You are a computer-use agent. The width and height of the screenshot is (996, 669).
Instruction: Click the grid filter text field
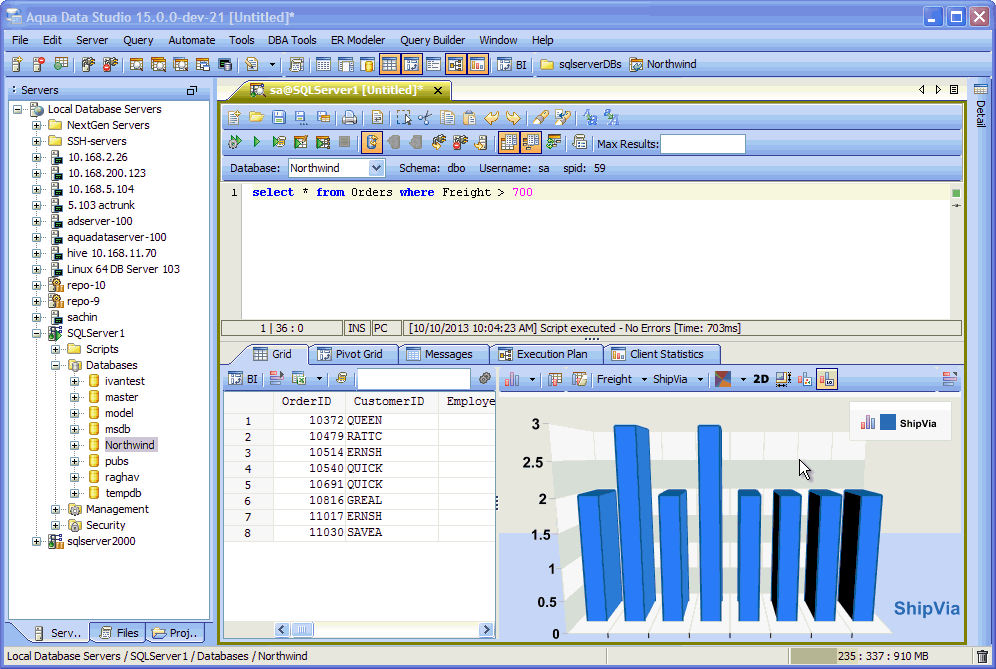tap(414, 379)
